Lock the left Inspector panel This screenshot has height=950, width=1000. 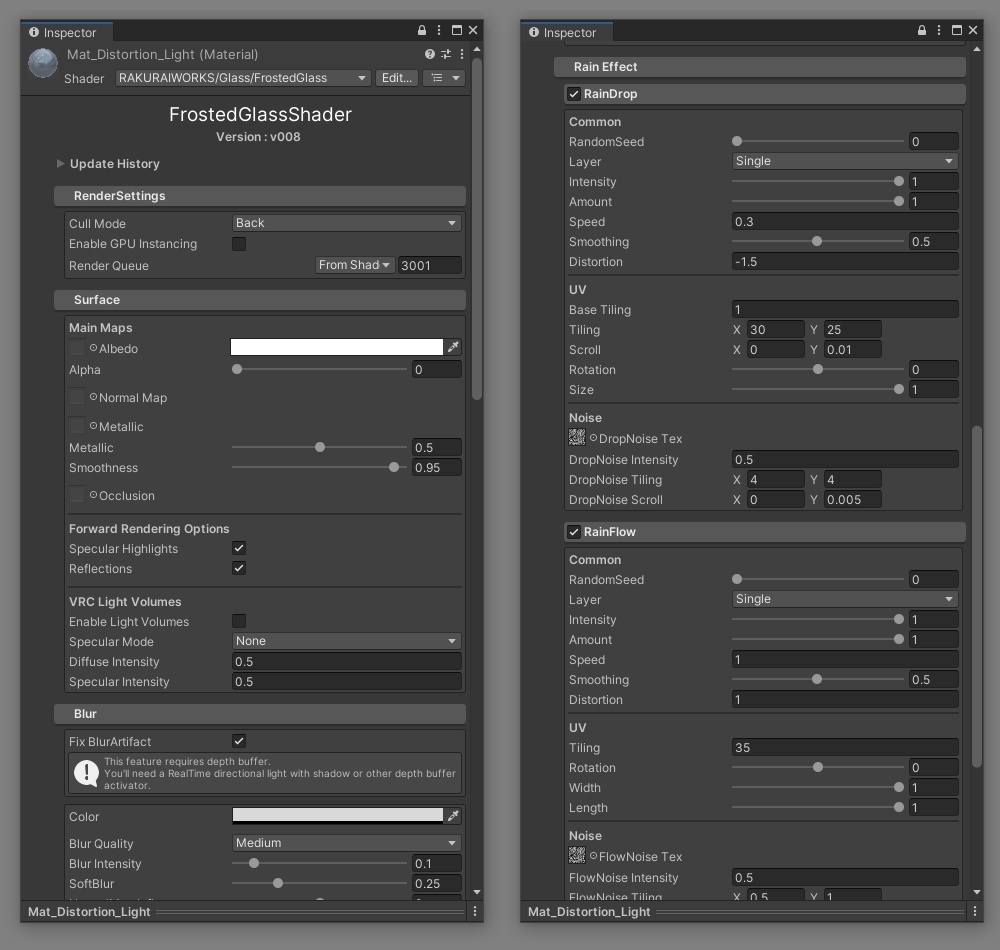(x=422, y=30)
